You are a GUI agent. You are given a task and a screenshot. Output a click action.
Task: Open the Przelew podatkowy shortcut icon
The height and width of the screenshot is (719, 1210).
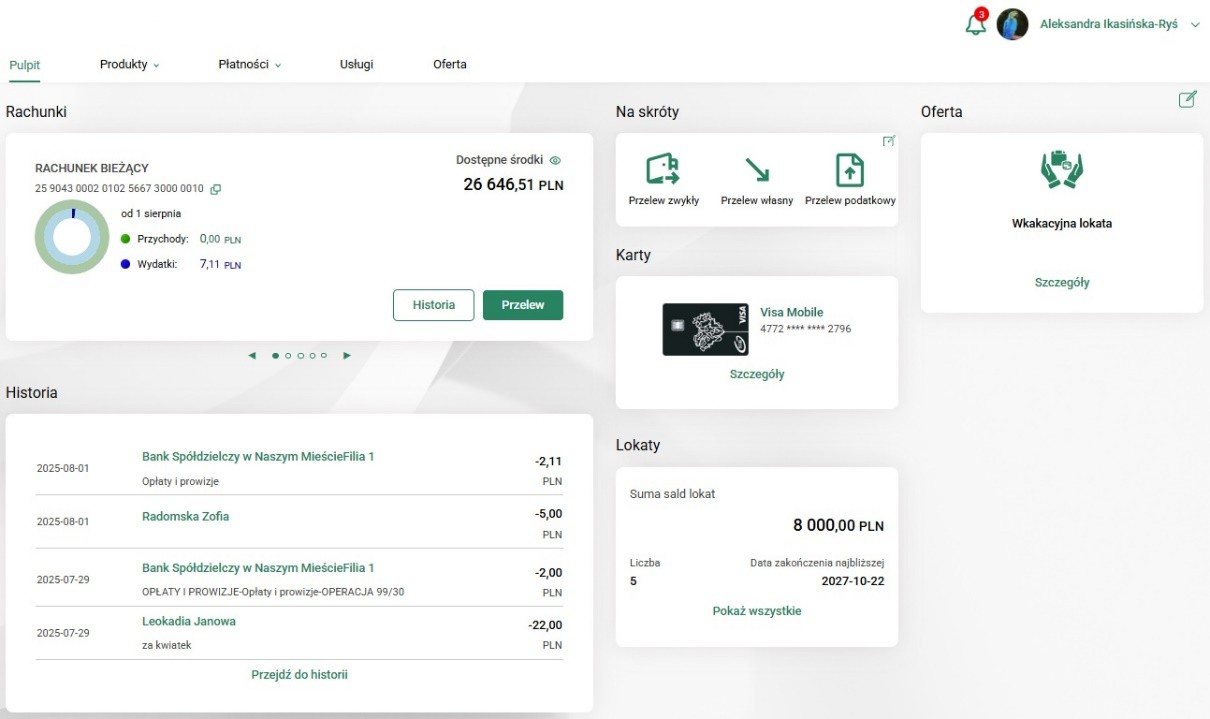(849, 170)
